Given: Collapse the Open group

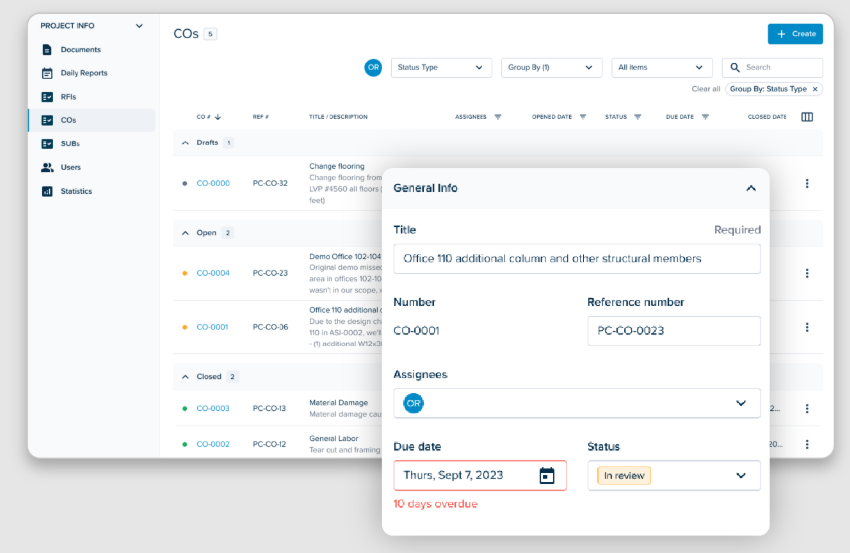Looking at the screenshot, I should click(185, 233).
